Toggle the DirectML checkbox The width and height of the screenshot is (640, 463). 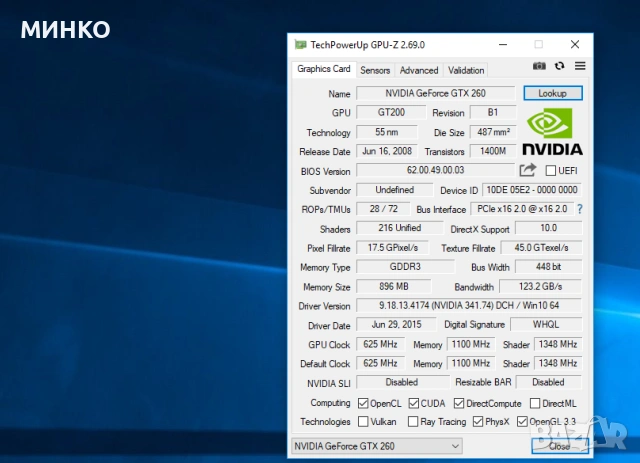click(x=535, y=403)
